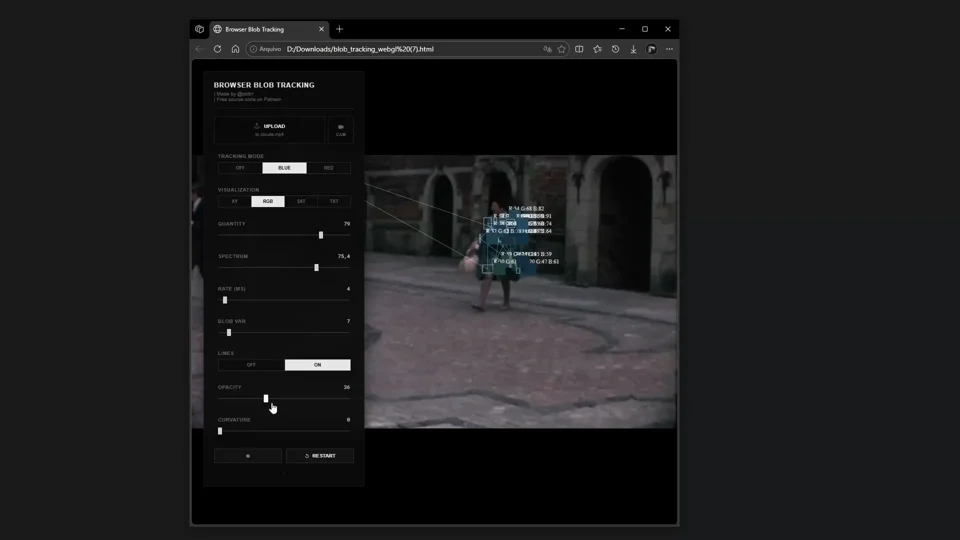Click the Spectrum slider handle
The width and height of the screenshot is (960, 540).
tap(317, 268)
